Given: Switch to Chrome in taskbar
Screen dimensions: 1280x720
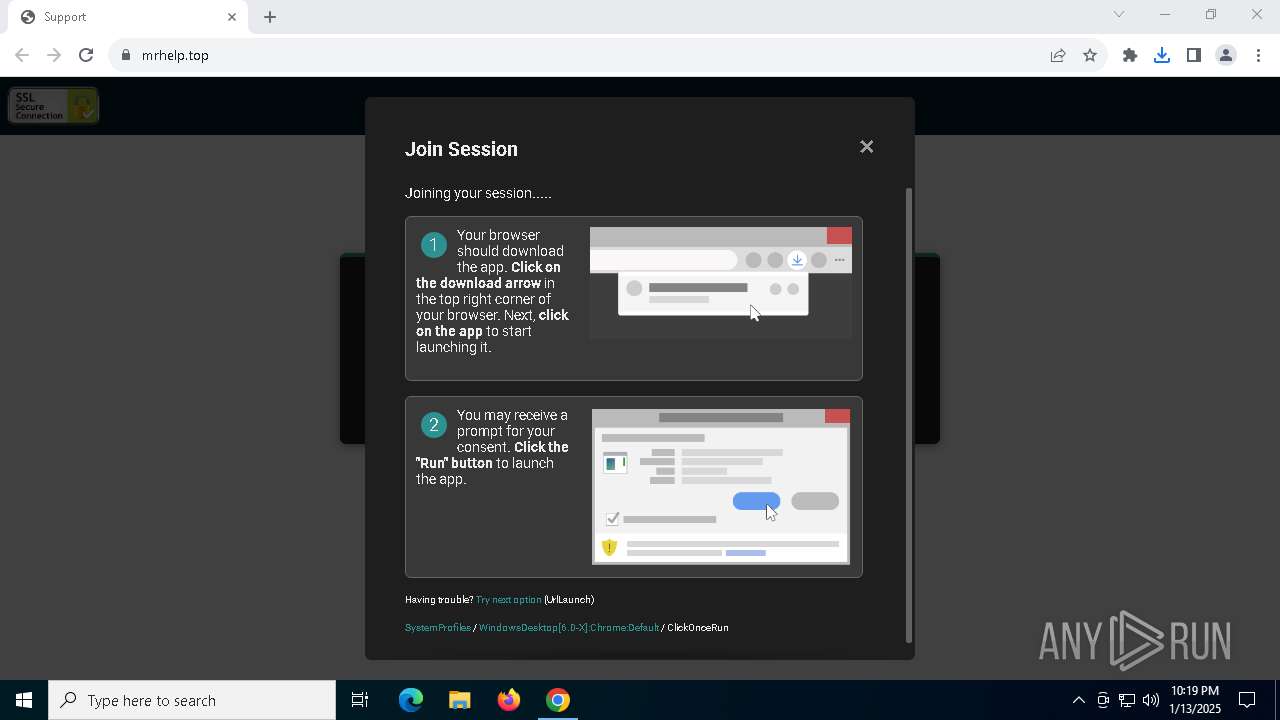Looking at the screenshot, I should point(558,700).
